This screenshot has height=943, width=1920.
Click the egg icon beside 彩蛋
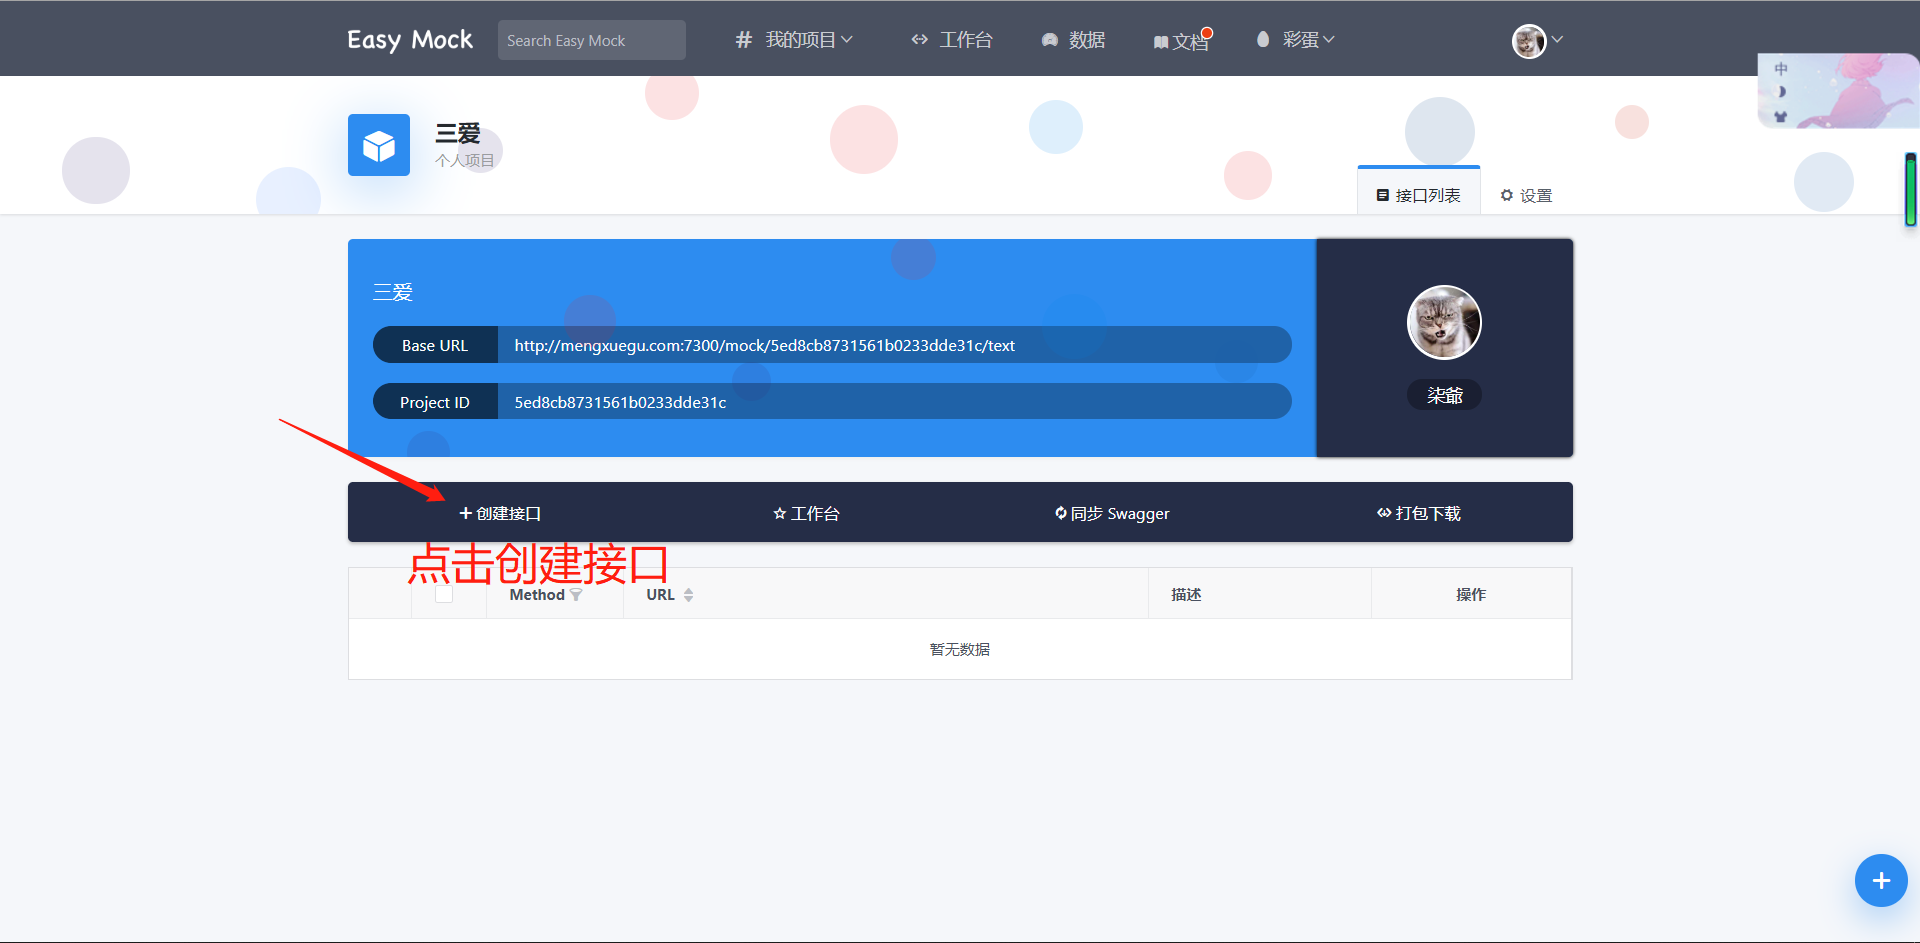click(x=1263, y=39)
